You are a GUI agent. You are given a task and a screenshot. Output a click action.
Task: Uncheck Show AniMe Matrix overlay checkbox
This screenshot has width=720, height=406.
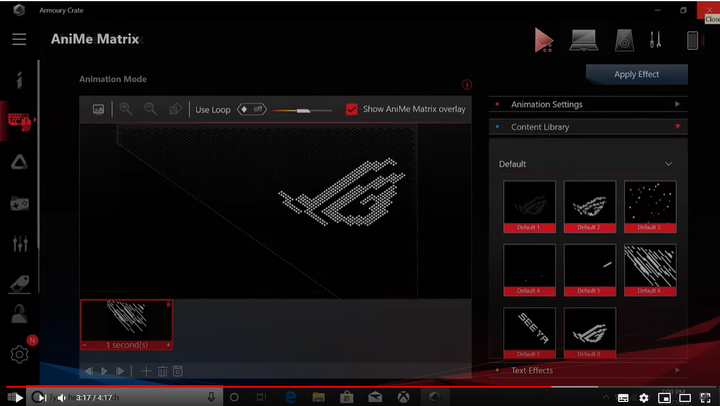click(352, 109)
